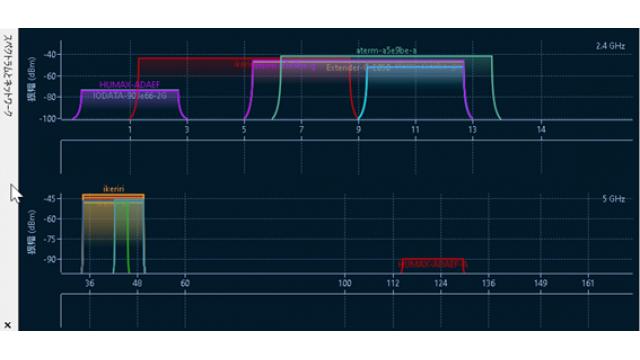The width and height of the screenshot is (640, 360).
Task: Click the -40 dBm axis value
Action: point(51,54)
